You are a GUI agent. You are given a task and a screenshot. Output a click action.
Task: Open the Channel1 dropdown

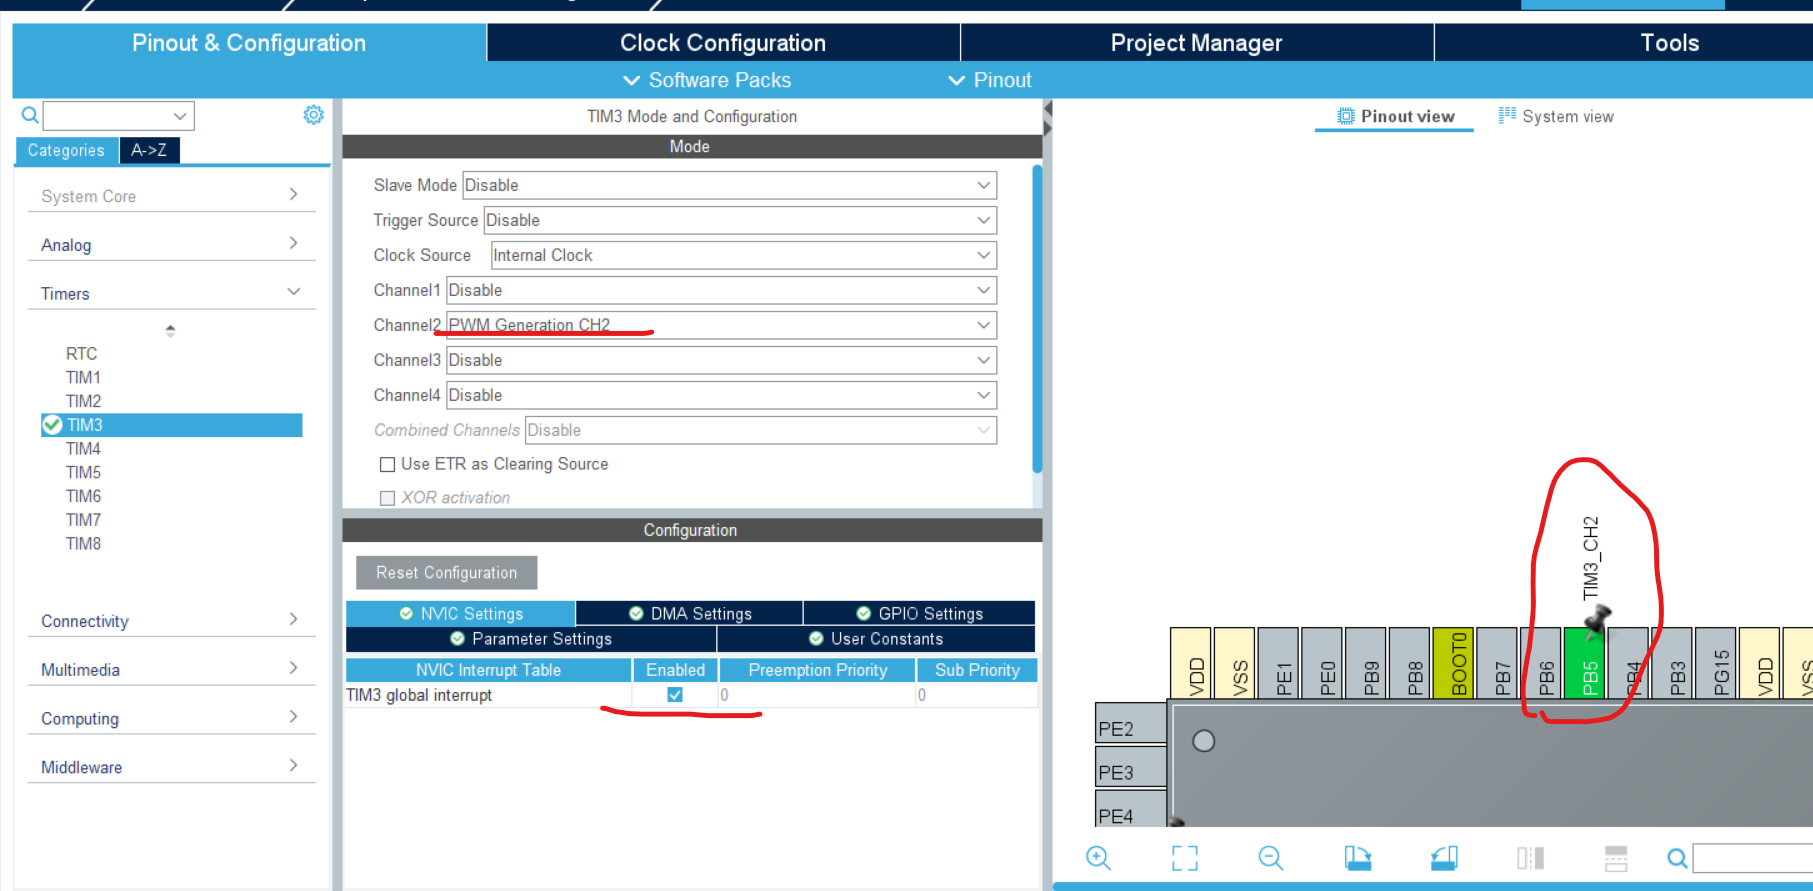tap(721, 290)
